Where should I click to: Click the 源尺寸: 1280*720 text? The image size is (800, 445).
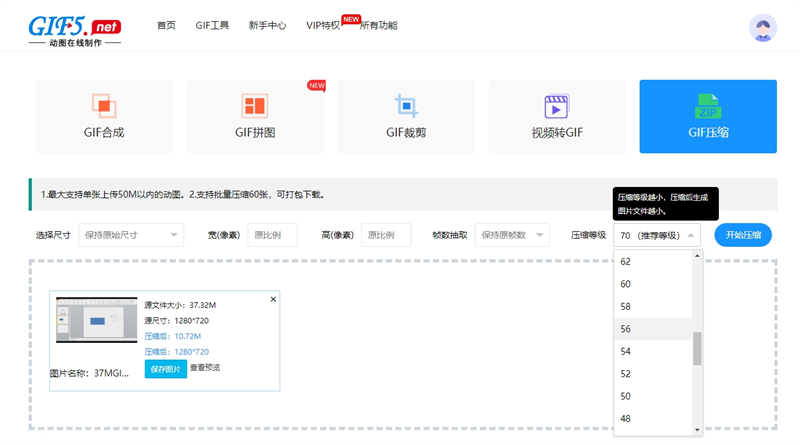pyautogui.click(x=177, y=320)
